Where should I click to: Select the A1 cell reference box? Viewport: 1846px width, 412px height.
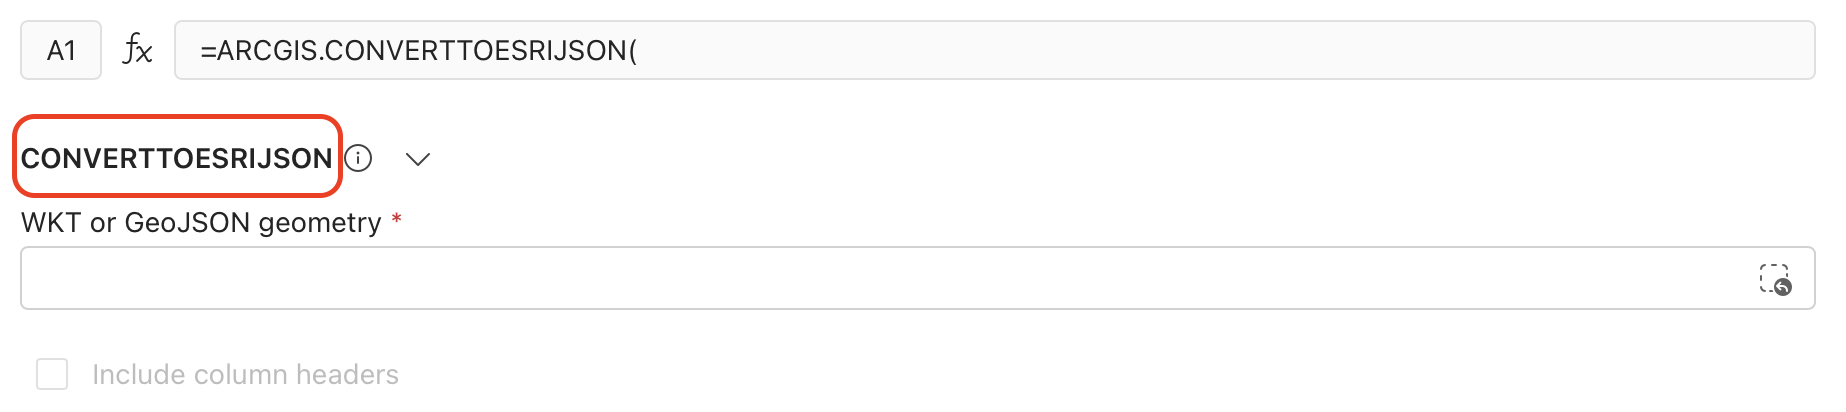[61, 50]
